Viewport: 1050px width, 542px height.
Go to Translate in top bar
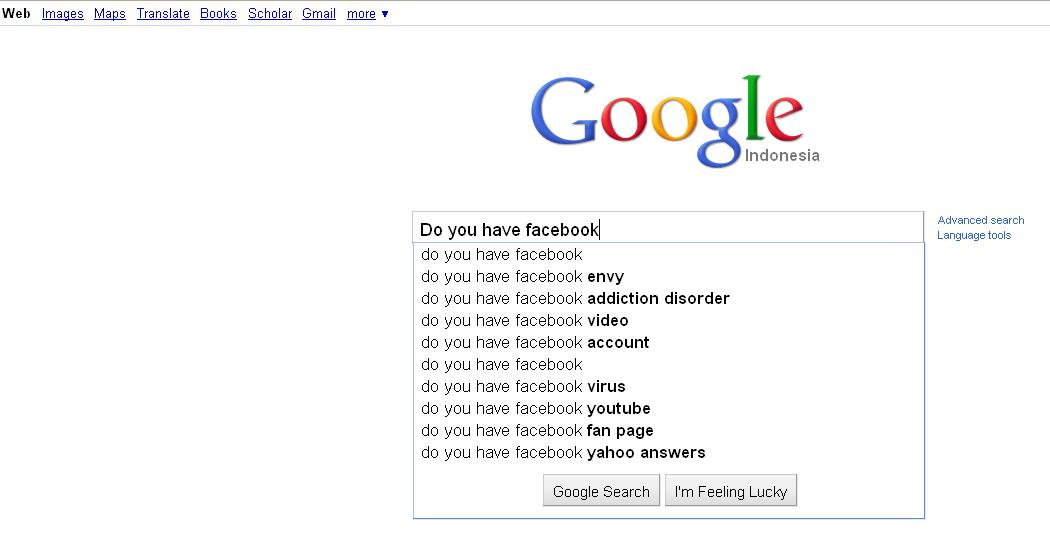click(163, 13)
